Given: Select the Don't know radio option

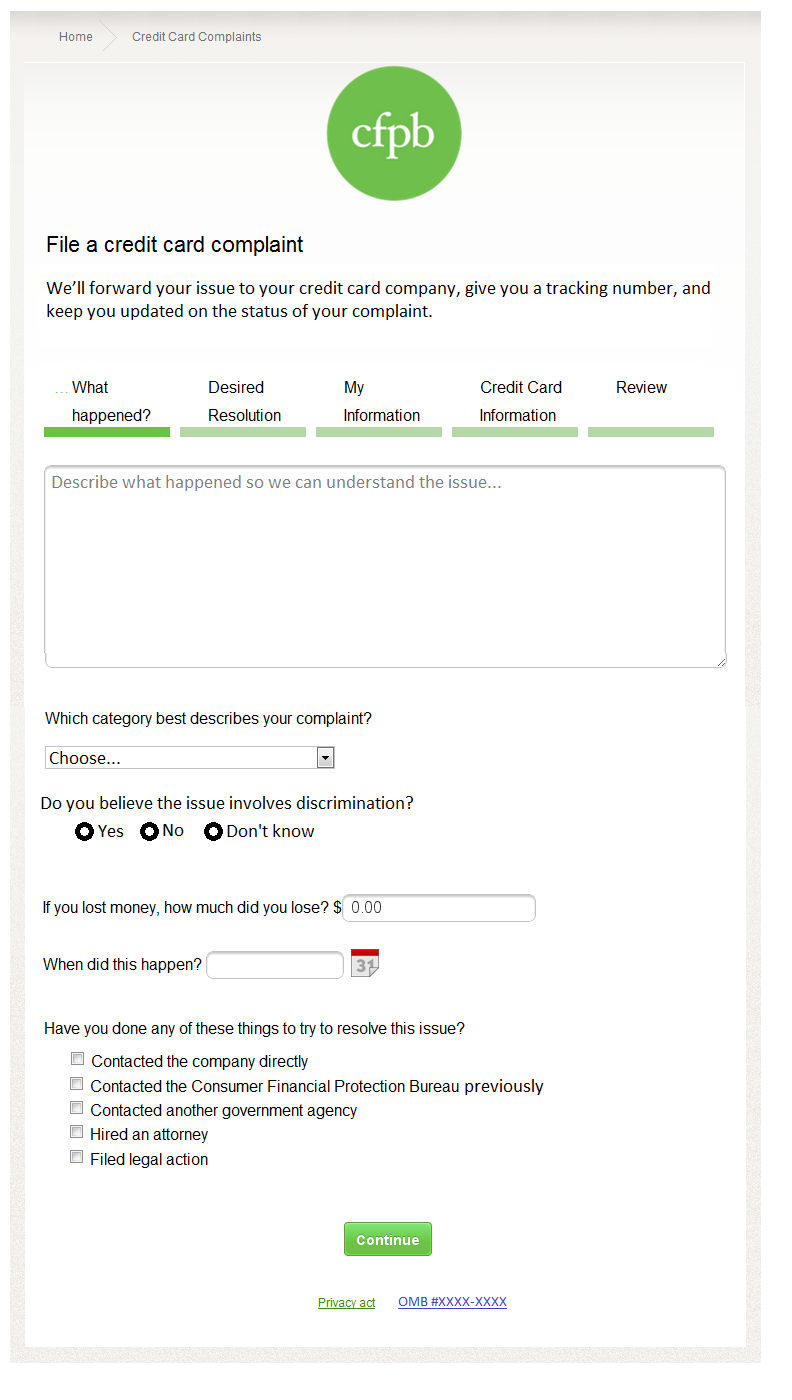Looking at the screenshot, I should click(213, 832).
